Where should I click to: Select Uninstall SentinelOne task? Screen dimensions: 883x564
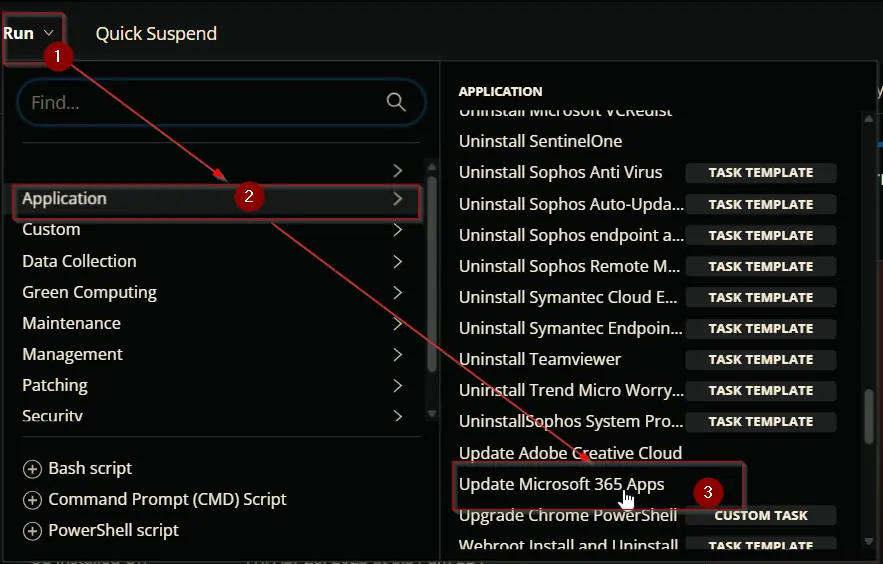tap(541, 141)
